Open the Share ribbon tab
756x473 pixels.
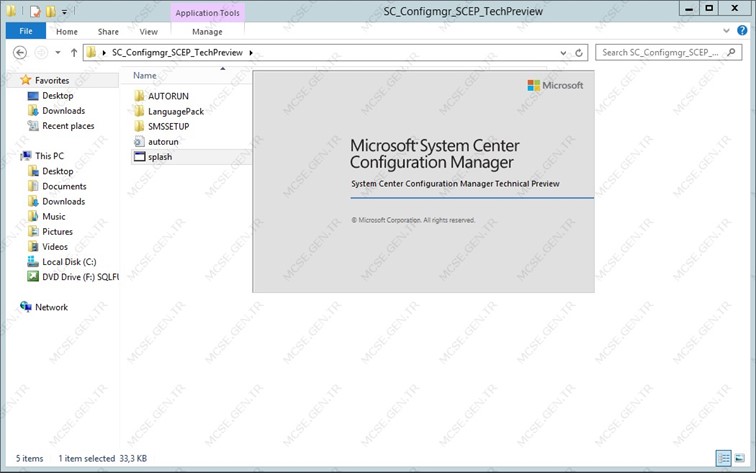click(x=108, y=31)
